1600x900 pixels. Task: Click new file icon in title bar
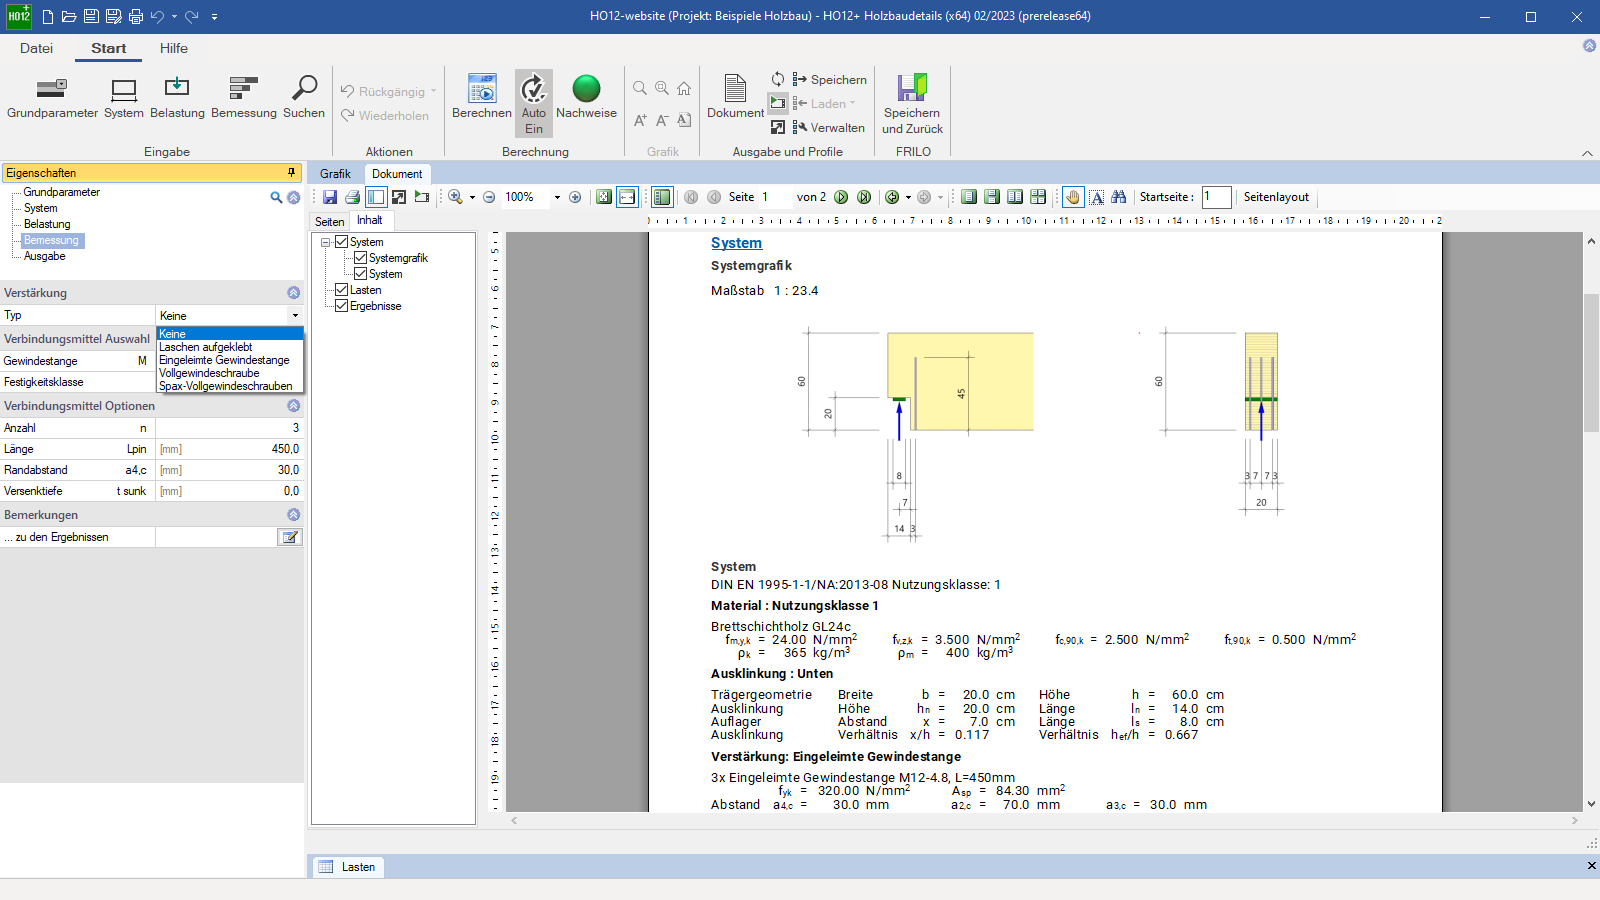48,16
